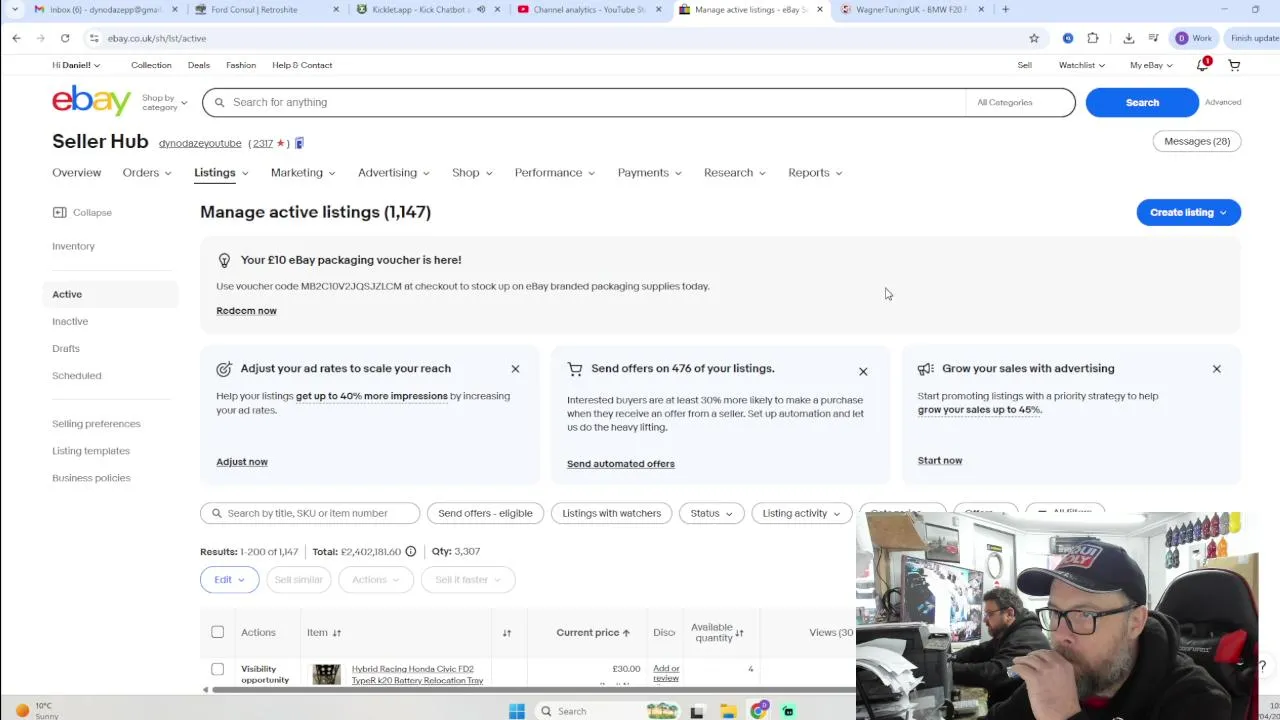Image resolution: width=1280 pixels, height=720 pixels.
Task: Click the horizontal scrollbar under the listings table
Action: click(x=530, y=689)
